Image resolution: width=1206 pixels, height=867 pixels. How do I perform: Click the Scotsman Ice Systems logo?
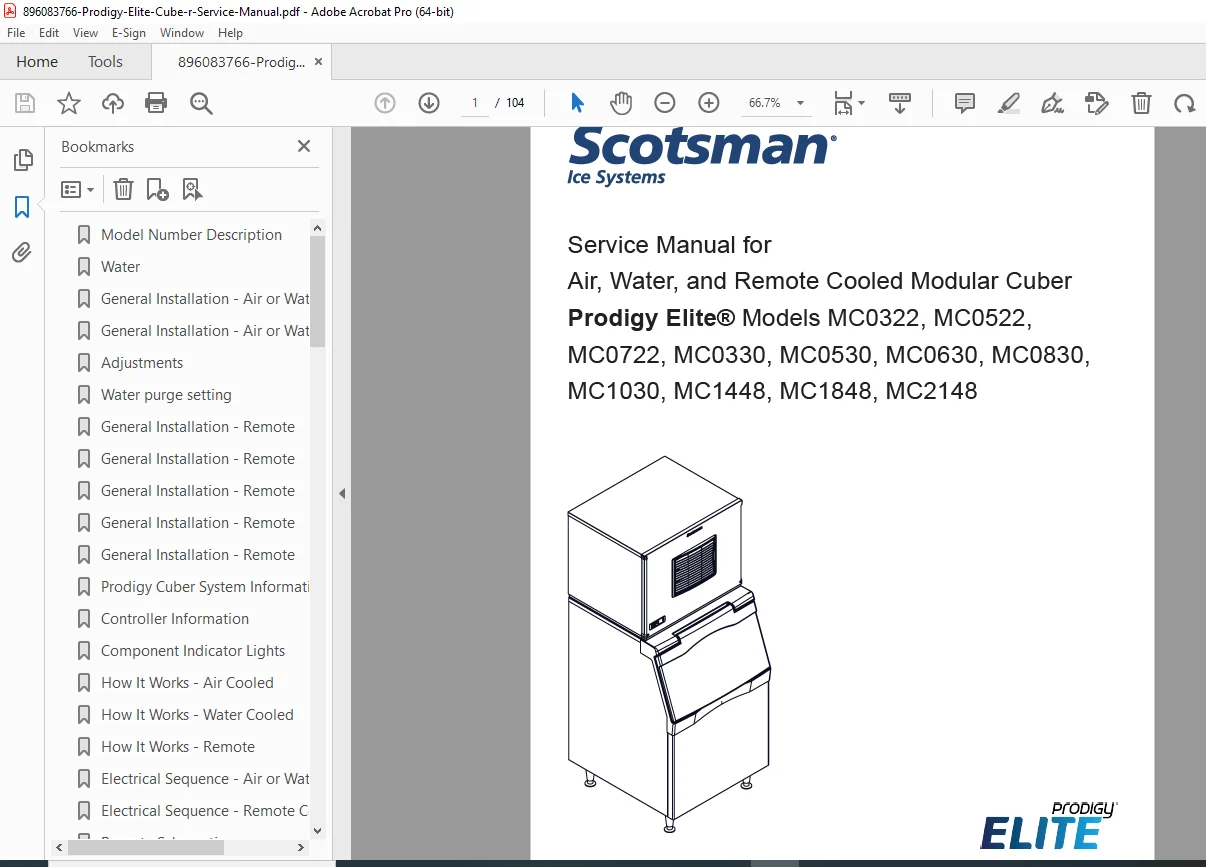pyautogui.click(x=702, y=157)
